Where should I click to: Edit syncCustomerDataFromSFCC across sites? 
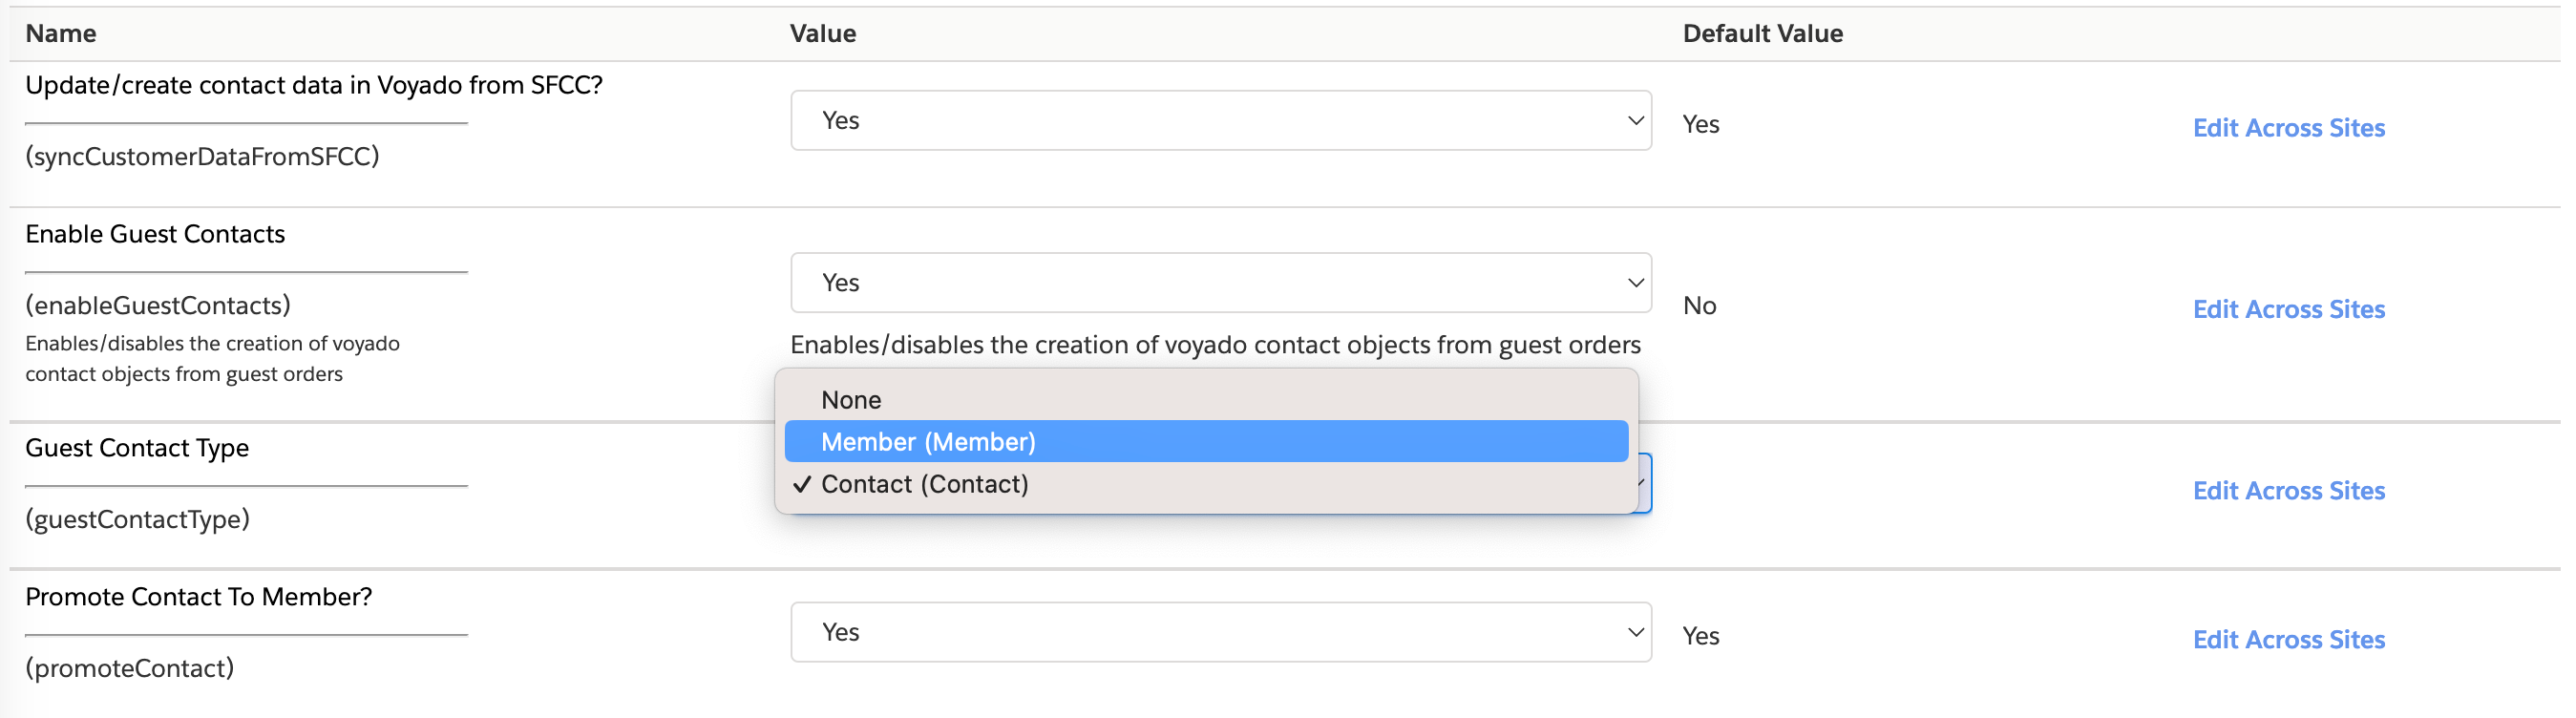(x=2289, y=127)
